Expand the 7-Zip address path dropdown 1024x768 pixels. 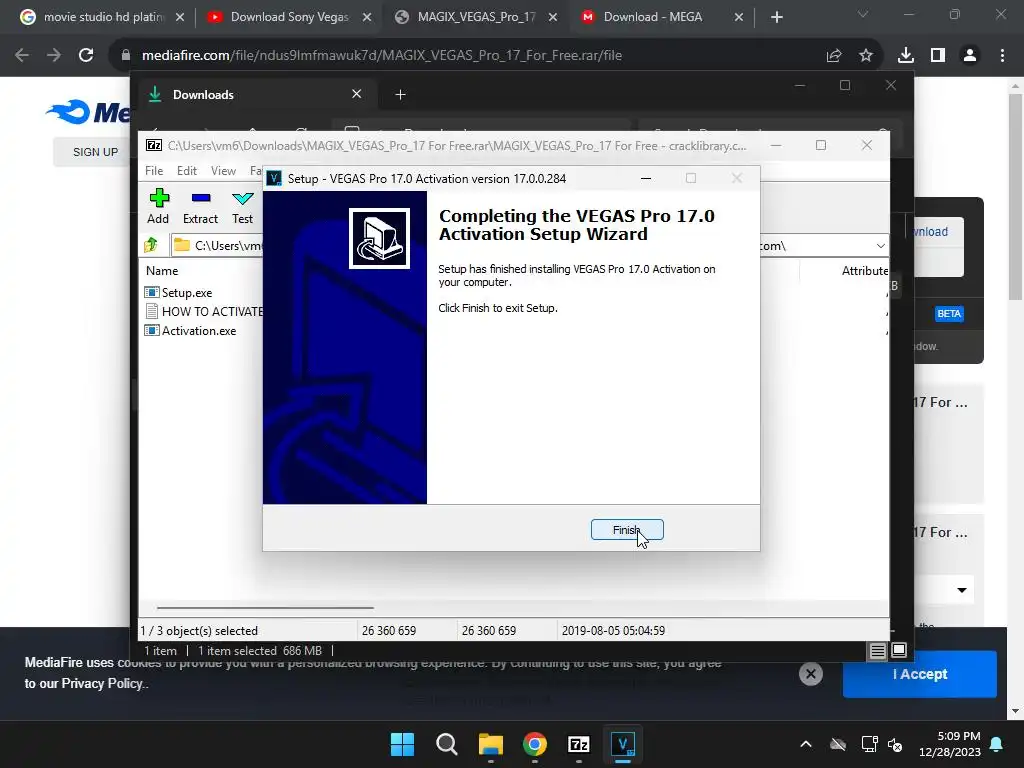point(880,246)
